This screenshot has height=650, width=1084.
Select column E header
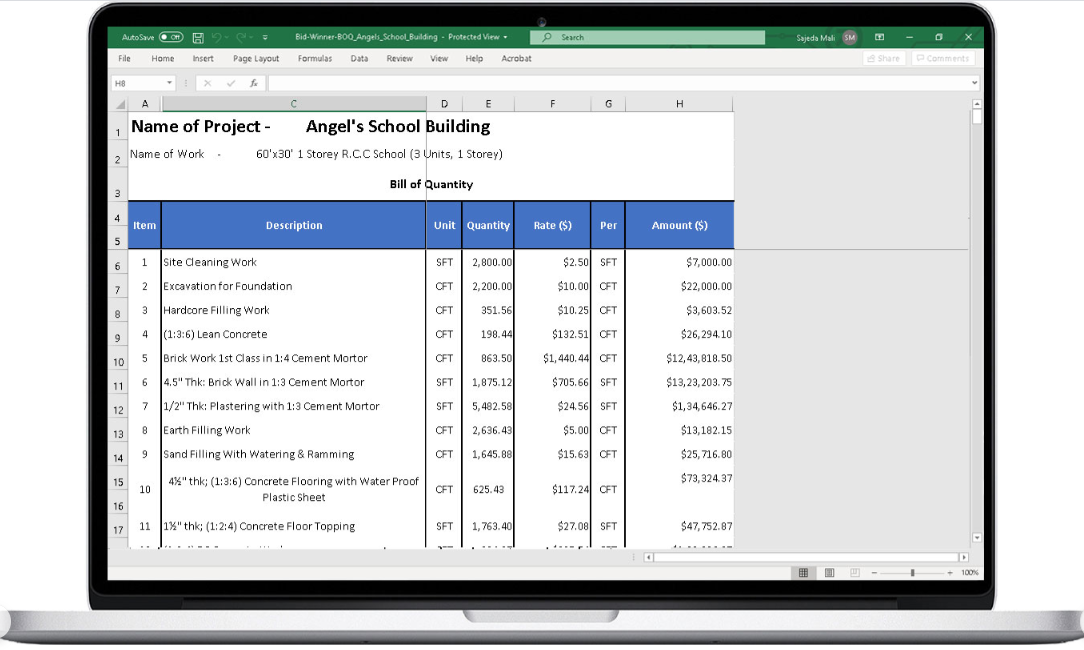pos(488,104)
